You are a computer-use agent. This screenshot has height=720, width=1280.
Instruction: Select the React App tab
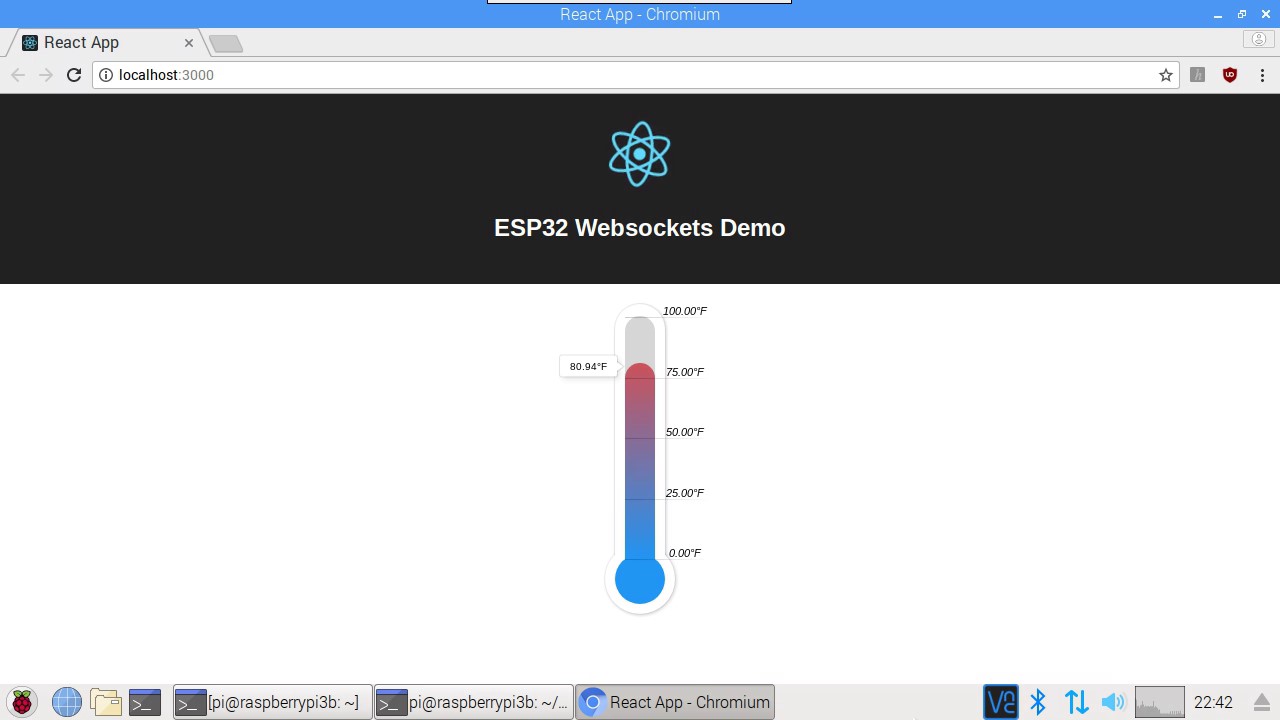tap(105, 43)
